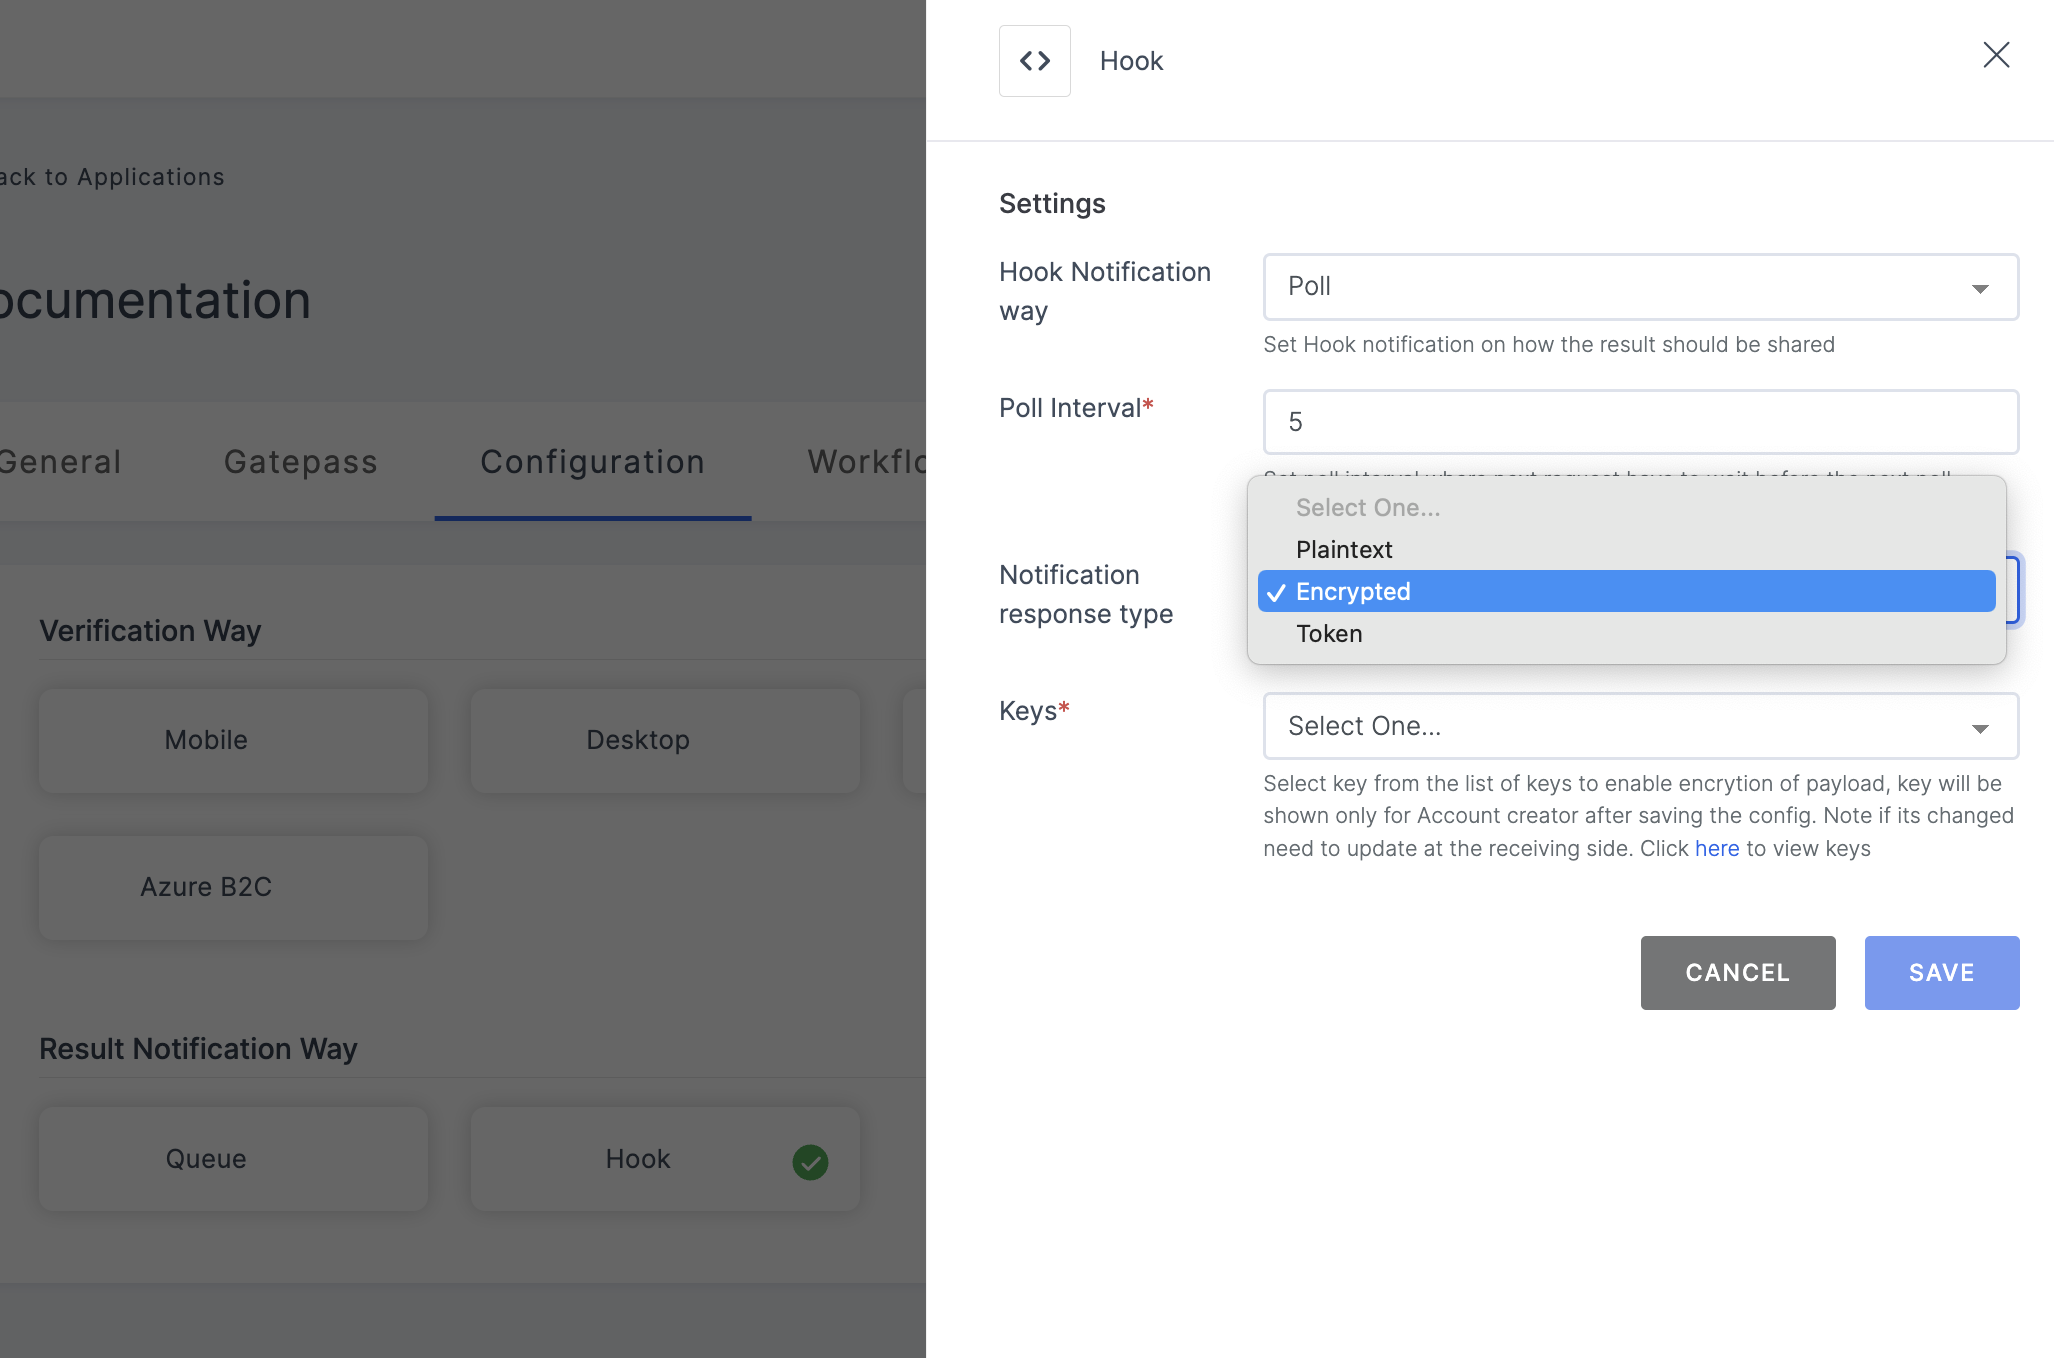Select Desktop verification way option
Screen dimensions: 2054x1358
[637, 740]
